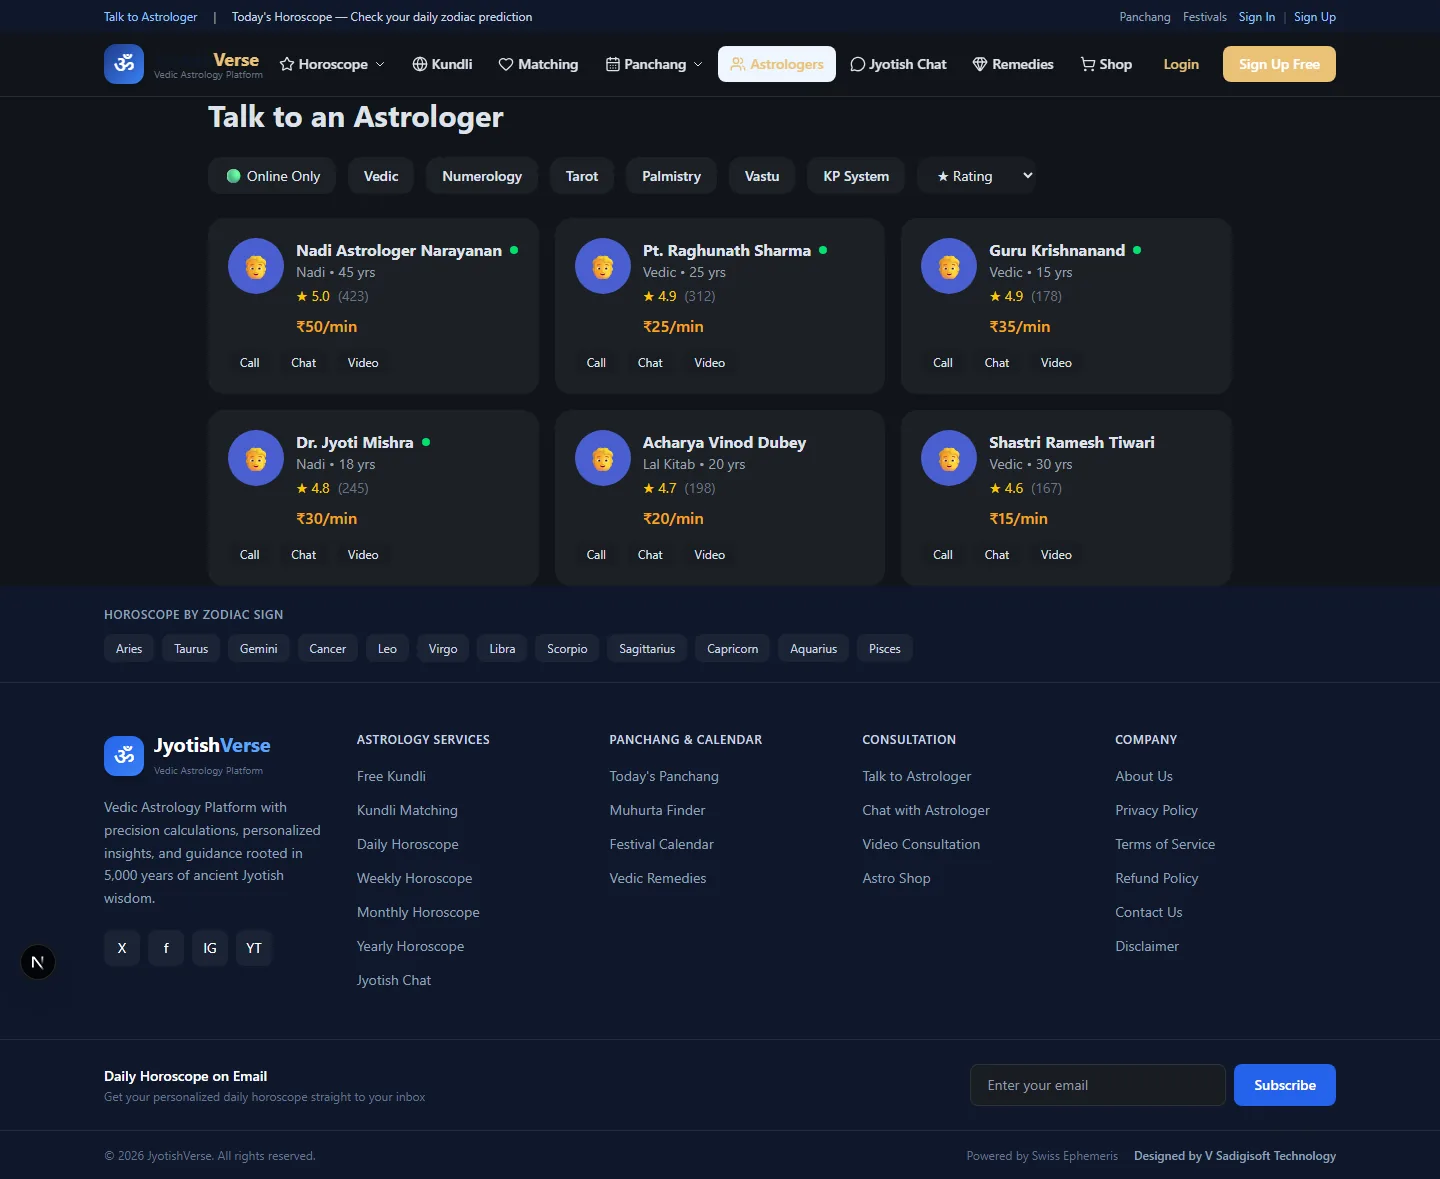Screen dimensions: 1440x1179
Task: Click the Login link in header
Action: point(1181,64)
